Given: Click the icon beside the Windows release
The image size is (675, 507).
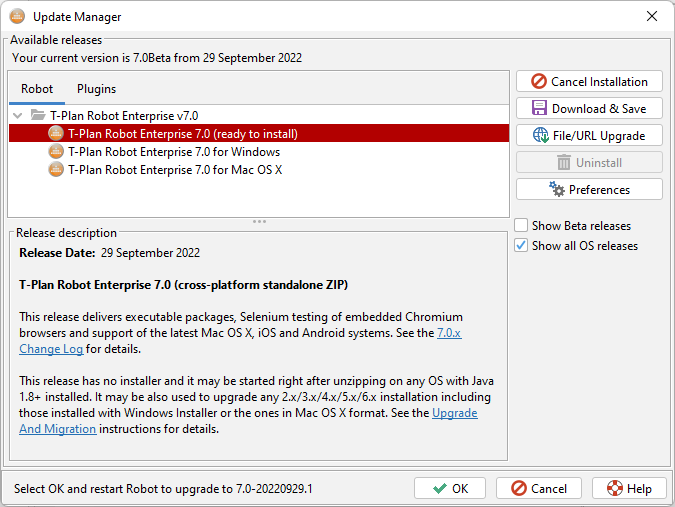Looking at the screenshot, I should pyautogui.click(x=56, y=152).
